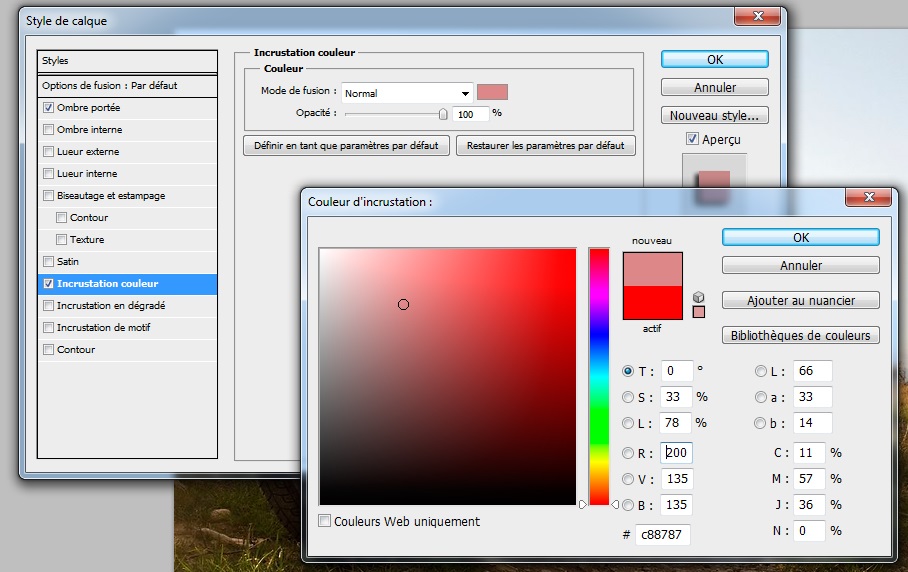The image size is (908, 572).
Task: Click Définir en tant que paramètres par défaut
Action: click(x=345, y=146)
